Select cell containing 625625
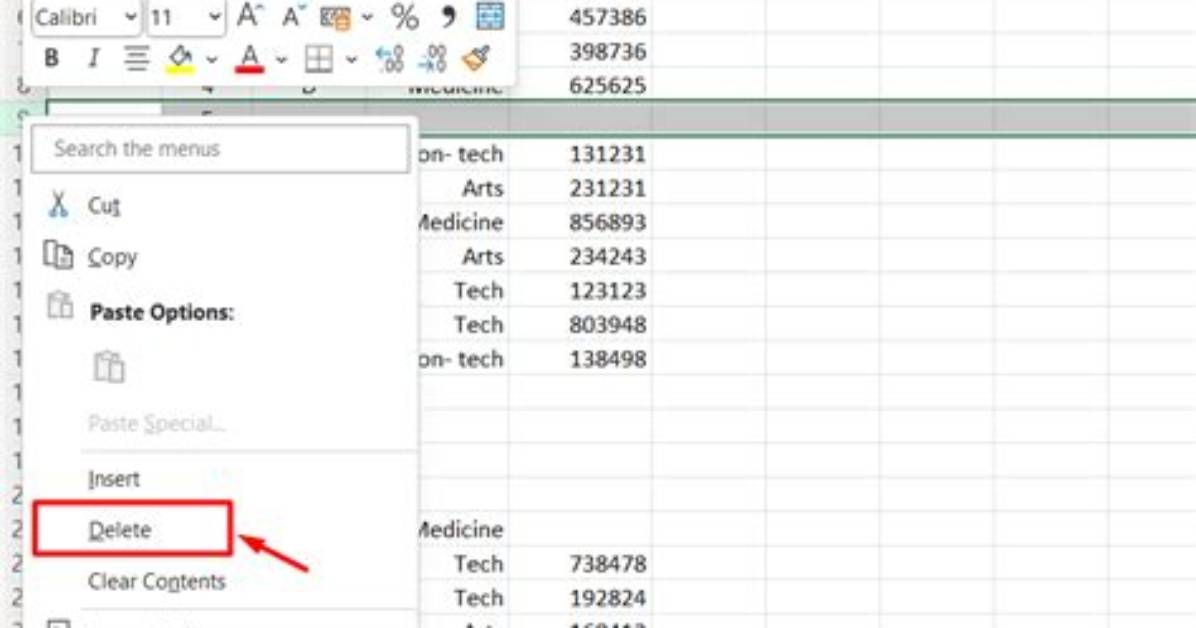This screenshot has height=628, width=1196. click(x=580, y=85)
